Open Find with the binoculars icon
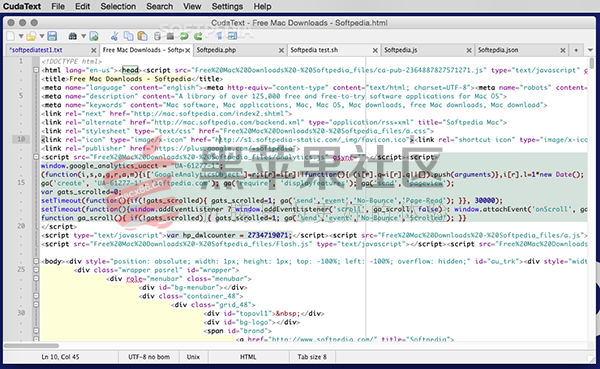The width and height of the screenshot is (600, 369). pyautogui.click(x=72, y=36)
